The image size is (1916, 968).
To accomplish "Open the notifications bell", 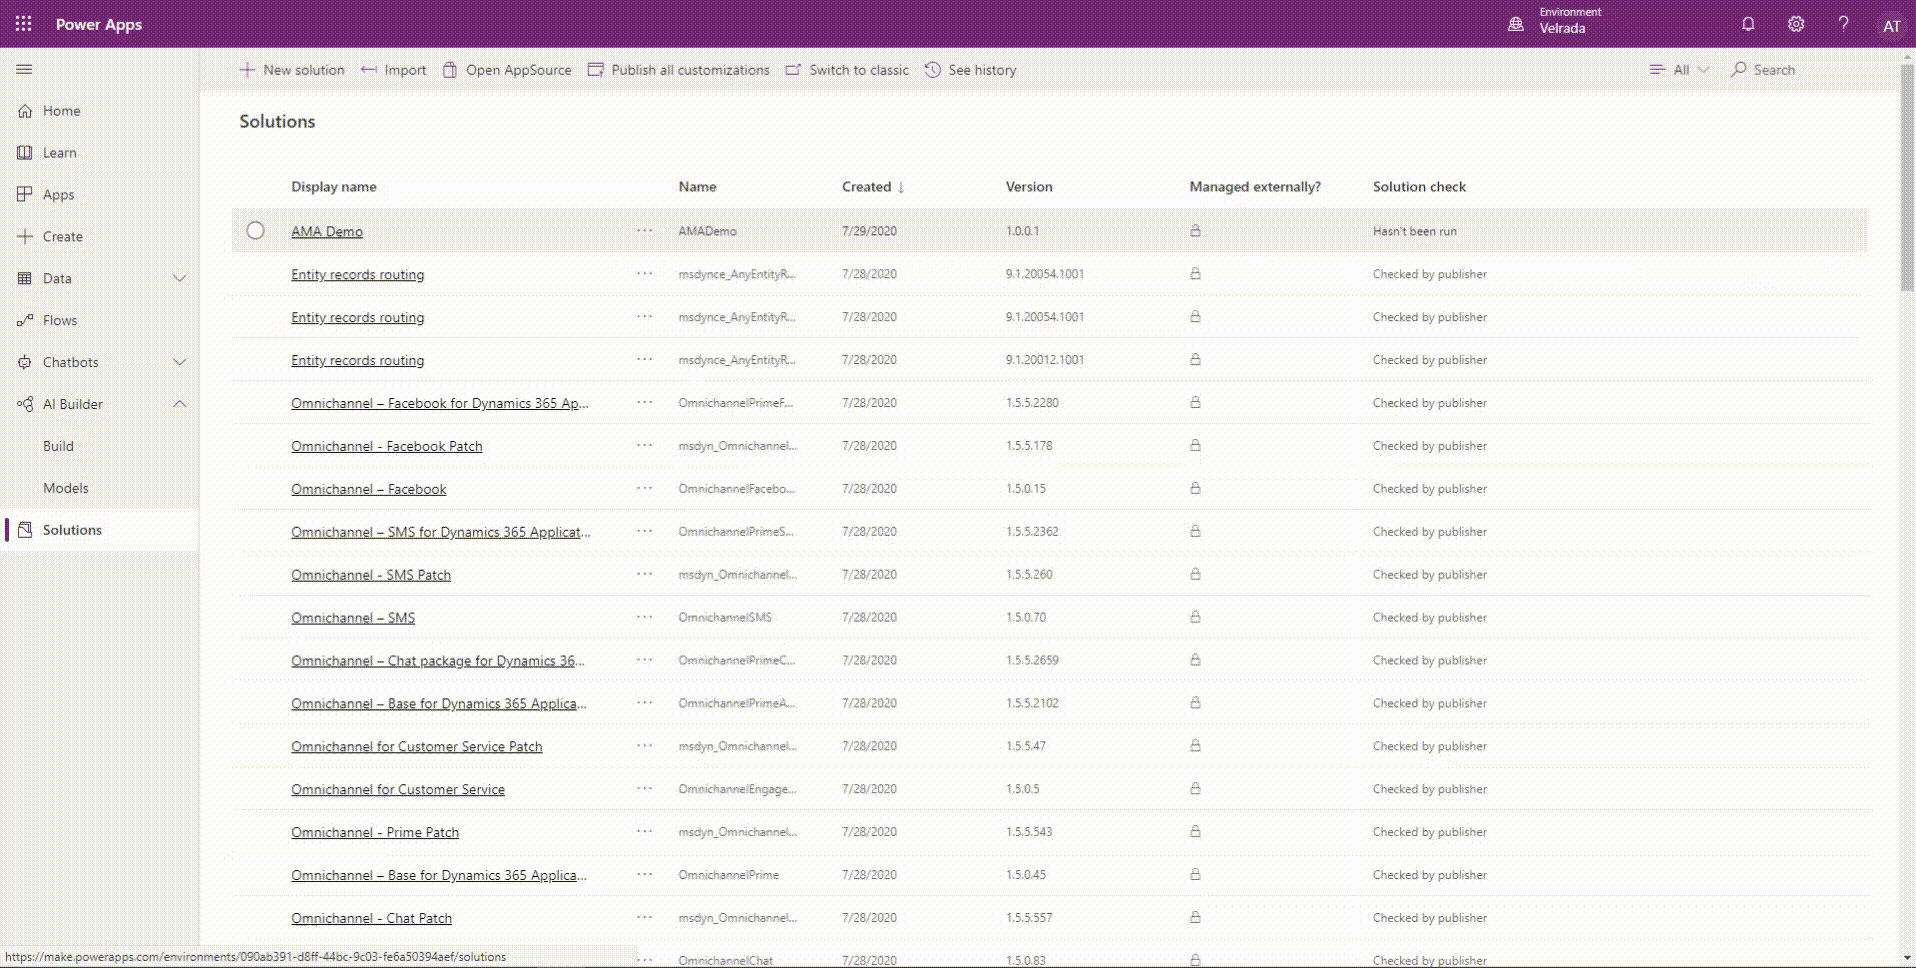I will [x=1747, y=23].
